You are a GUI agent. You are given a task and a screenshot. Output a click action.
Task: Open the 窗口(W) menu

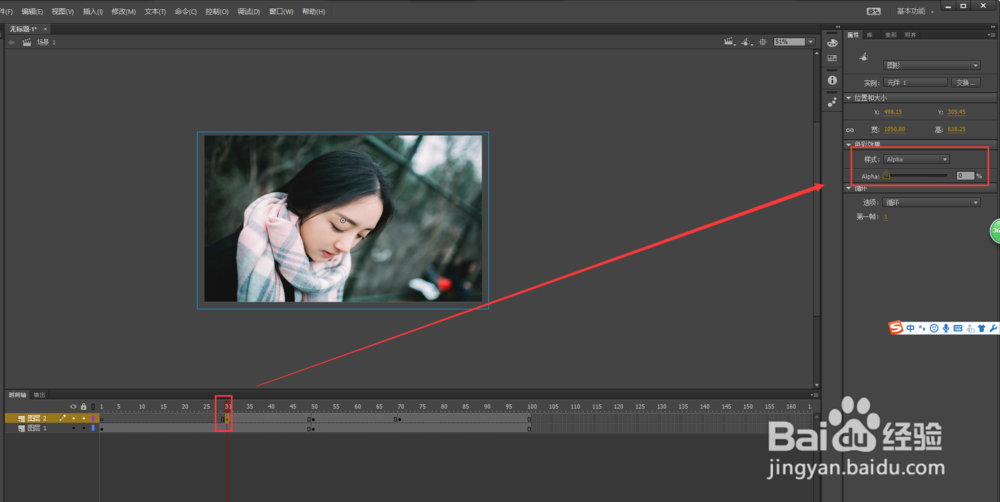point(281,11)
